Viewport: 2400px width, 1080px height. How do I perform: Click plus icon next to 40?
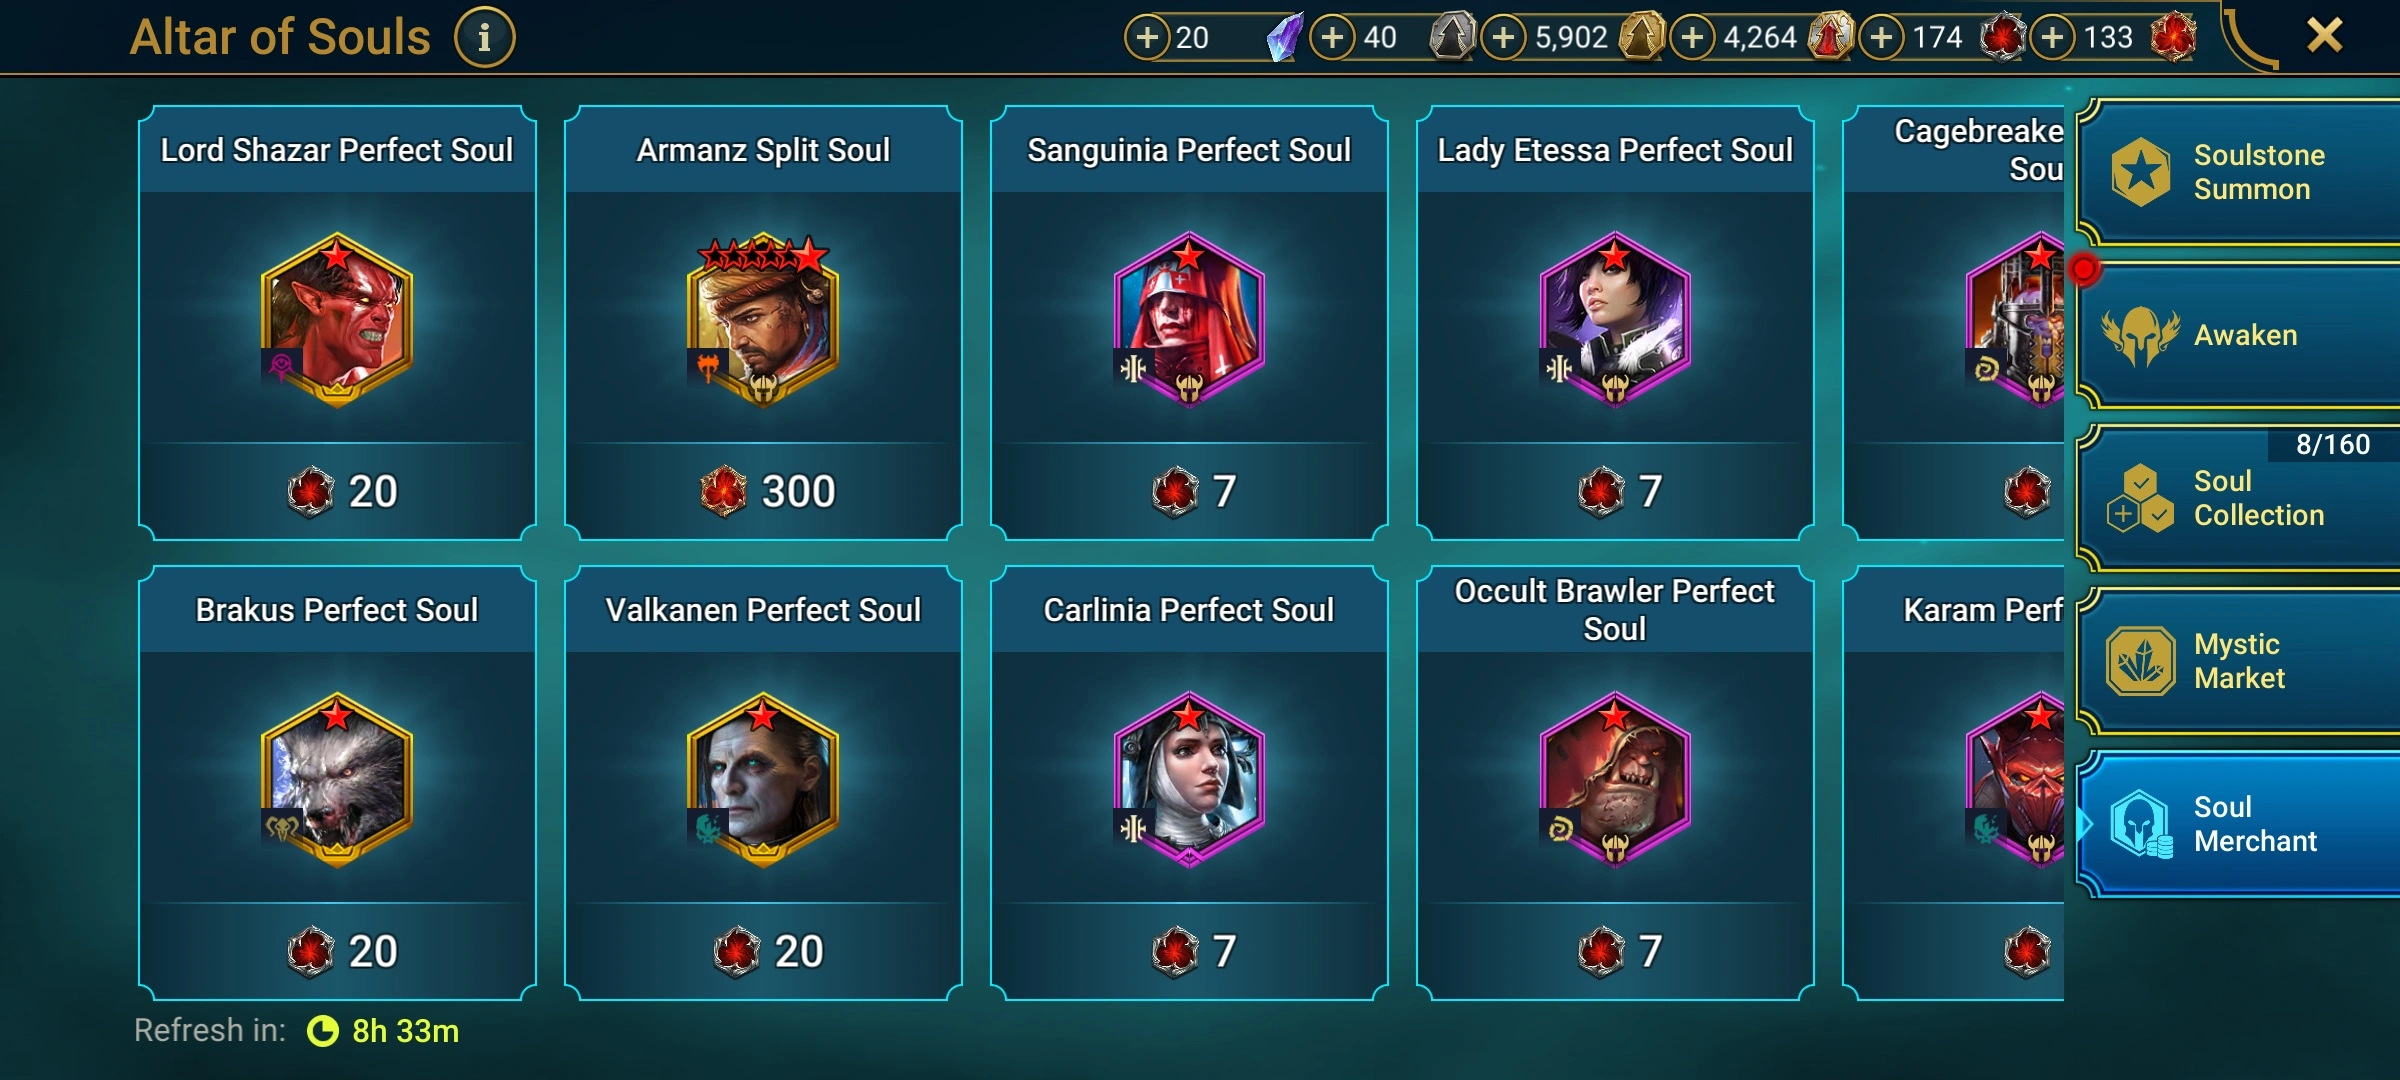(1332, 37)
